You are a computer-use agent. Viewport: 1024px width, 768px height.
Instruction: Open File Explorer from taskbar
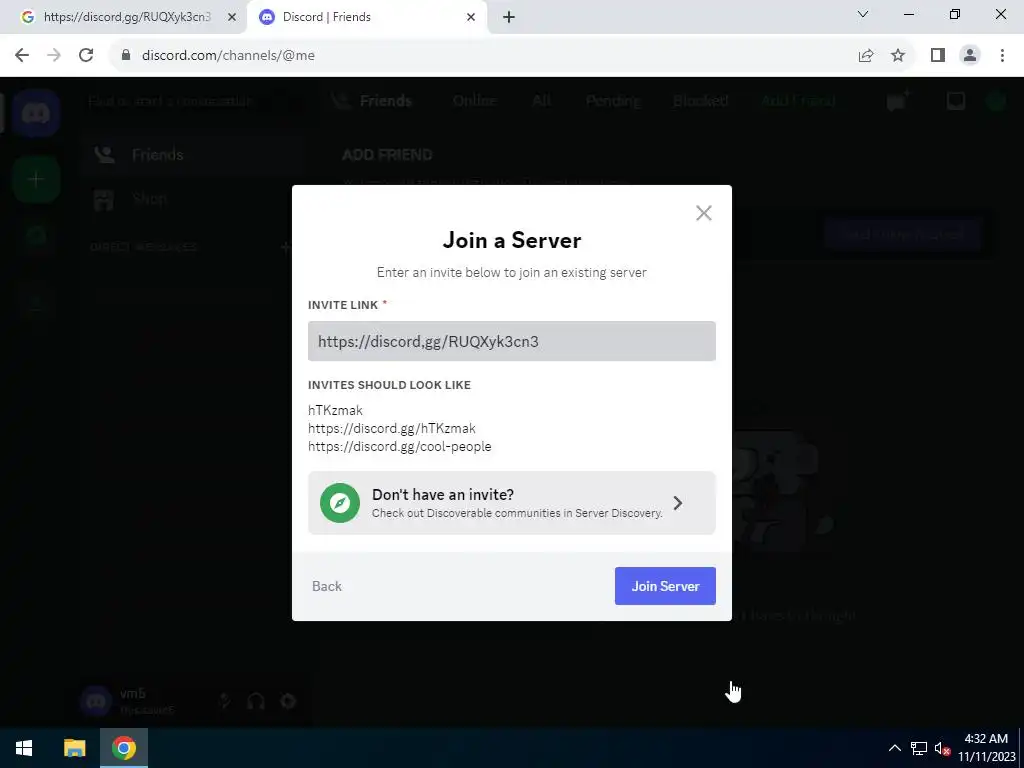(x=74, y=748)
